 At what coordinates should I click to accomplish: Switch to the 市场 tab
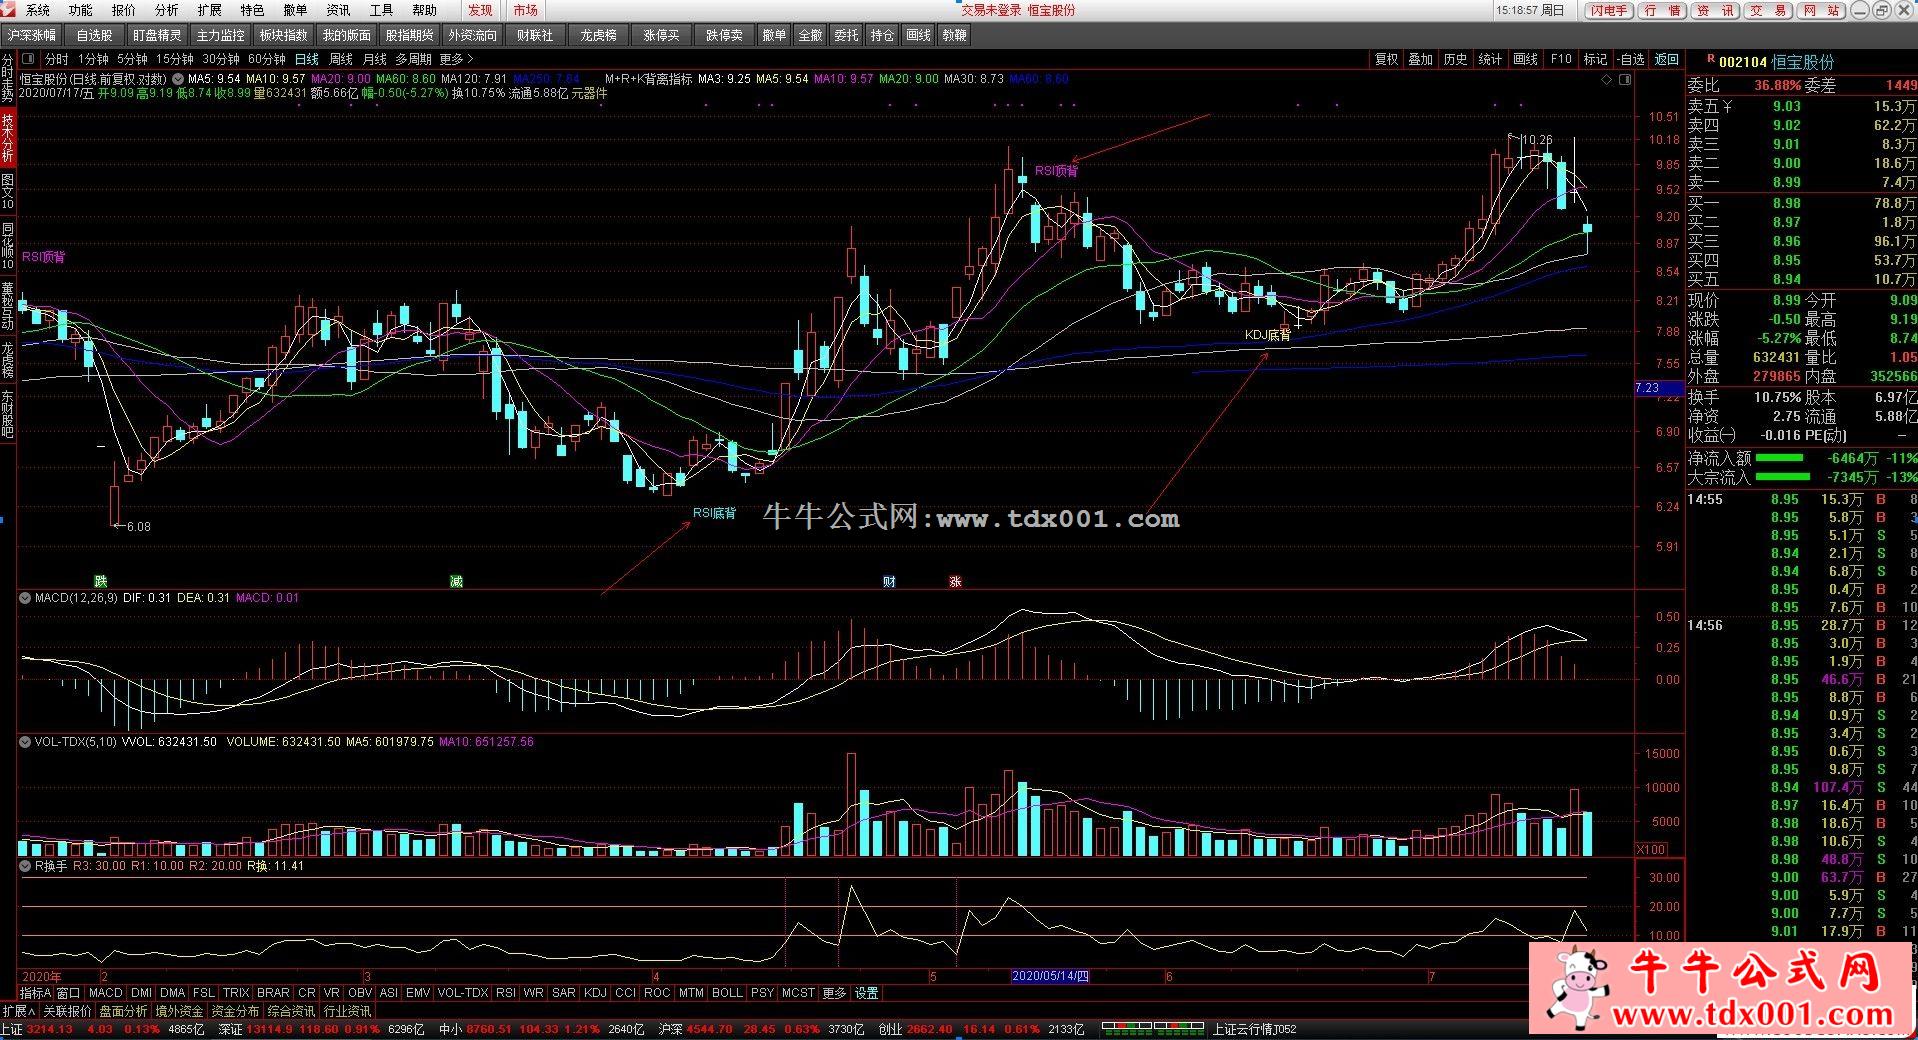click(525, 10)
